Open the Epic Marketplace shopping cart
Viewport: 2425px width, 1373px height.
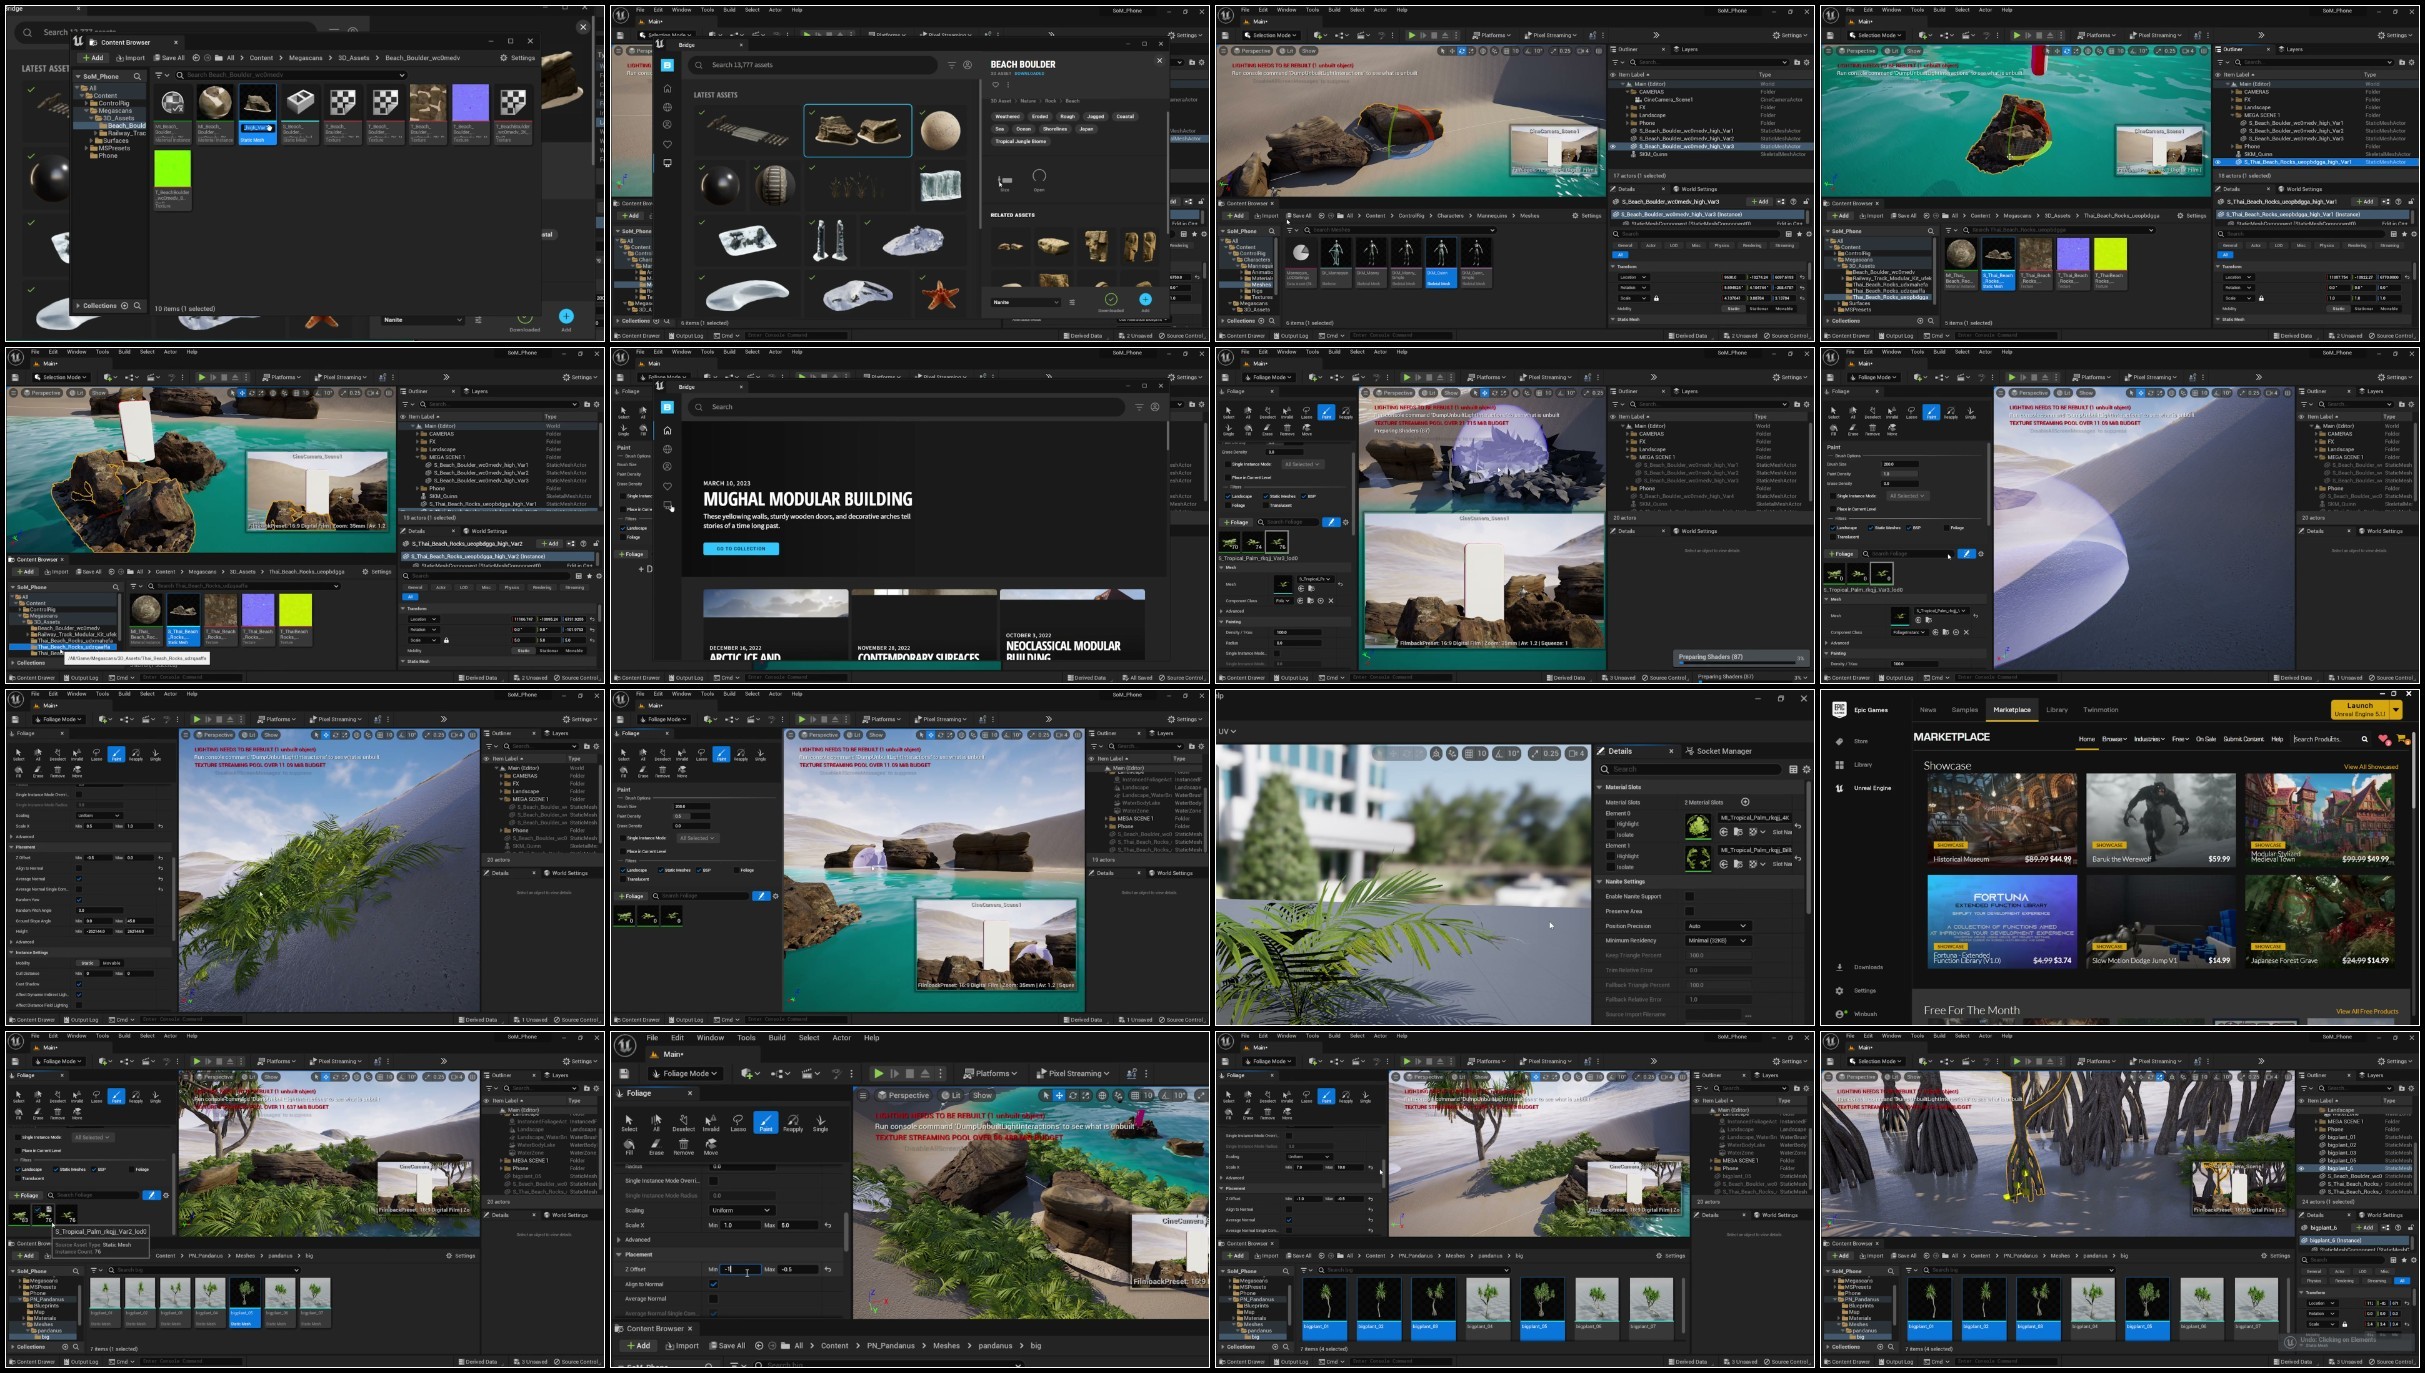point(2402,739)
